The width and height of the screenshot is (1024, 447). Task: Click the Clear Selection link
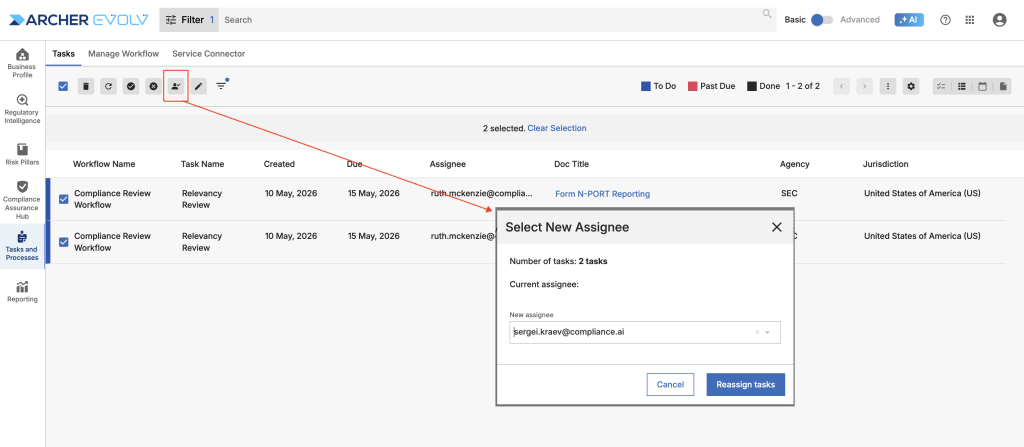pos(557,128)
